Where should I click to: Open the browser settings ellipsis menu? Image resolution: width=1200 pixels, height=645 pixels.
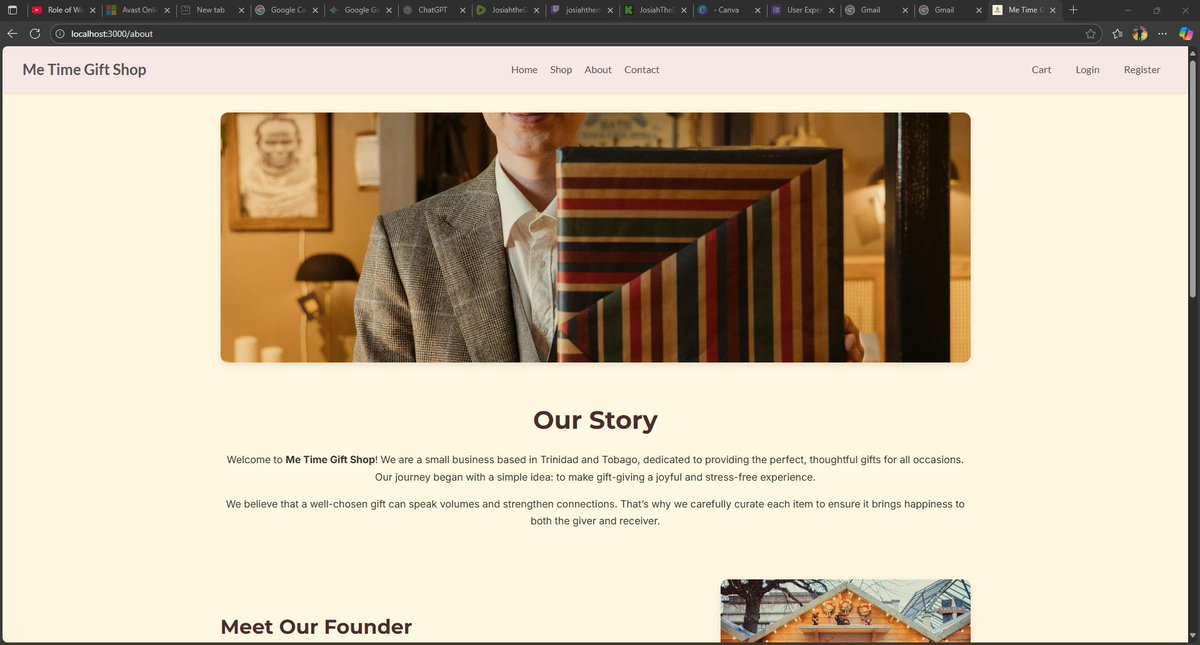click(1162, 33)
